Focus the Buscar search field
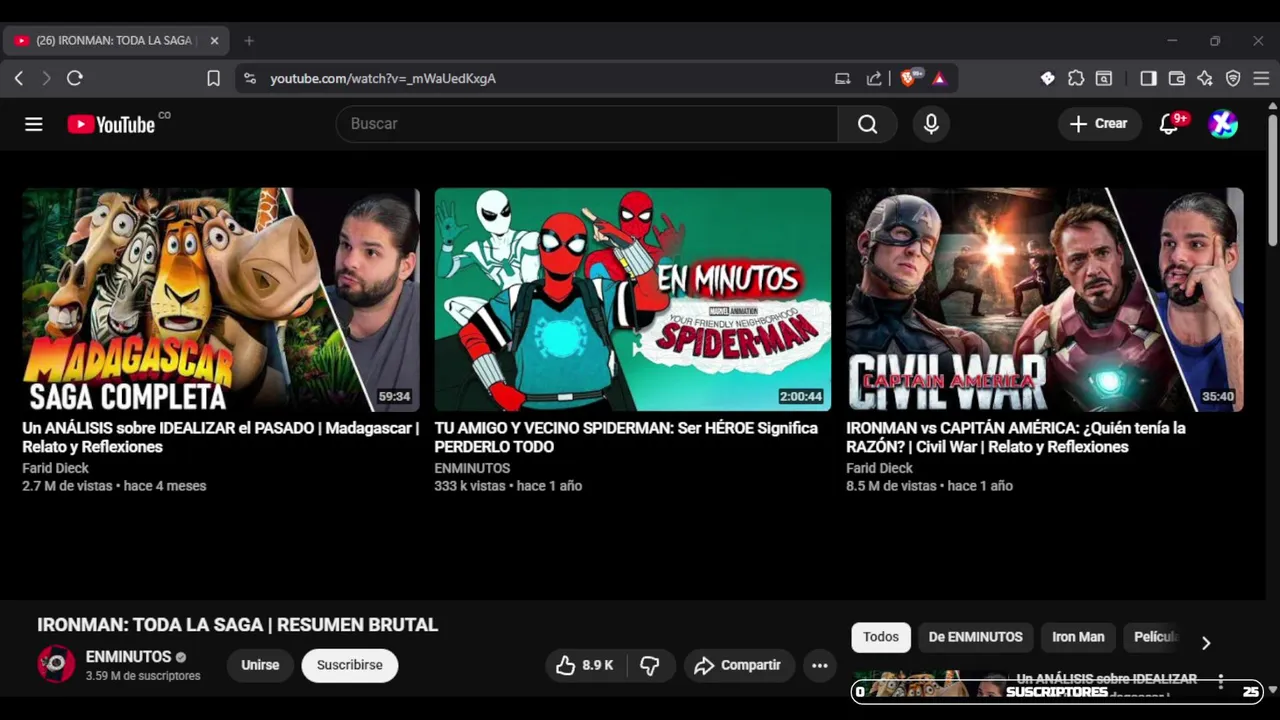The height and width of the screenshot is (720, 1280). (587, 124)
